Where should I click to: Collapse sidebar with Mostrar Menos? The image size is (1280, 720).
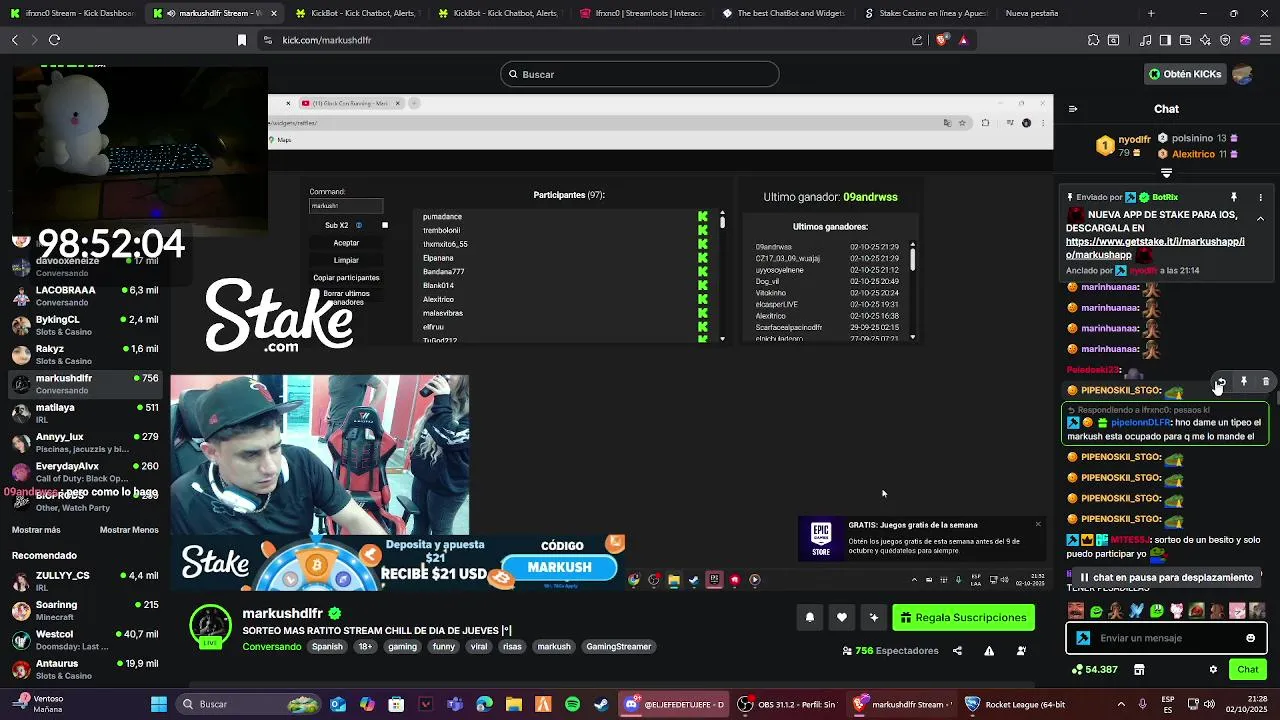tap(129, 530)
